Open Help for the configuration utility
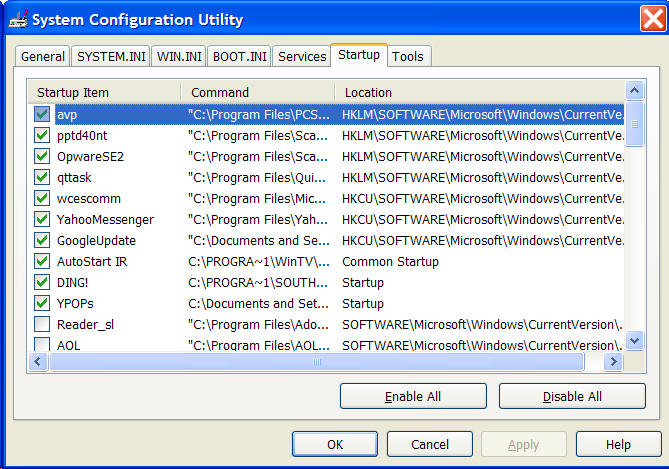This screenshot has width=669, height=469. pyautogui.click(x=618, y=444)
